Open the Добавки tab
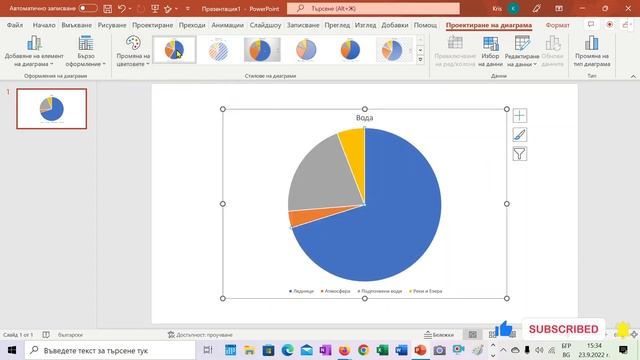Screen dimensions: 640x360 coord(395,25)
